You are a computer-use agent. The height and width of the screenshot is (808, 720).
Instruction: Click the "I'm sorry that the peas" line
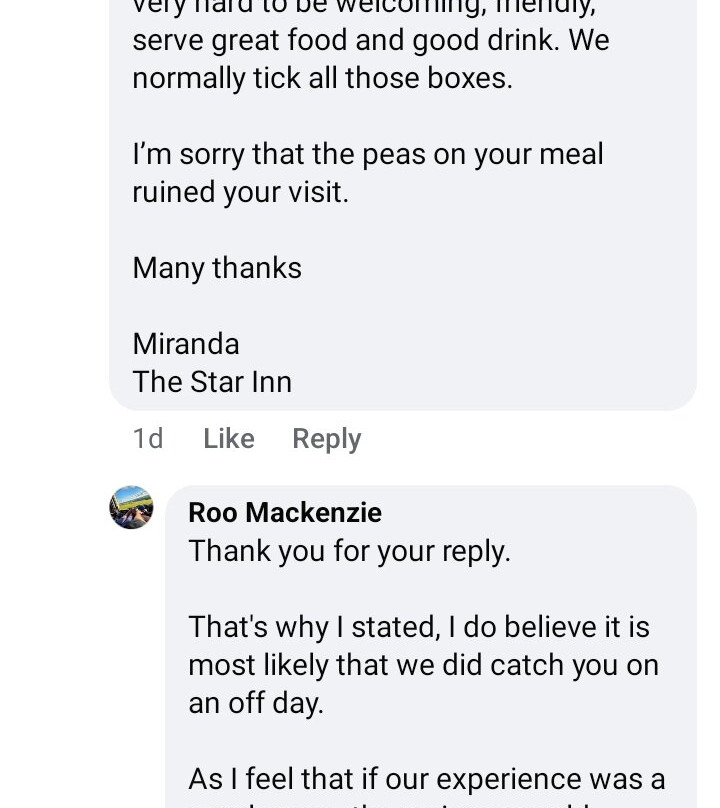tap(368, 154)
